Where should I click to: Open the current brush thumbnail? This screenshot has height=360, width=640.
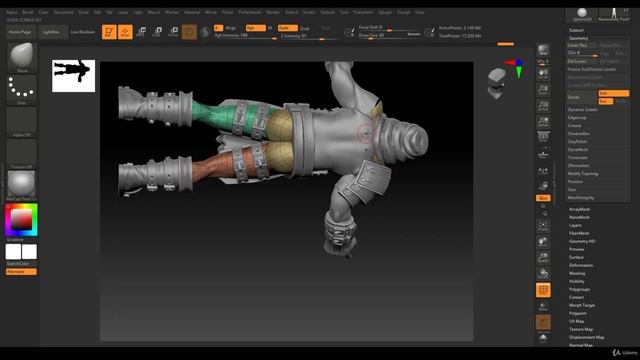click(x=22, y=57)
